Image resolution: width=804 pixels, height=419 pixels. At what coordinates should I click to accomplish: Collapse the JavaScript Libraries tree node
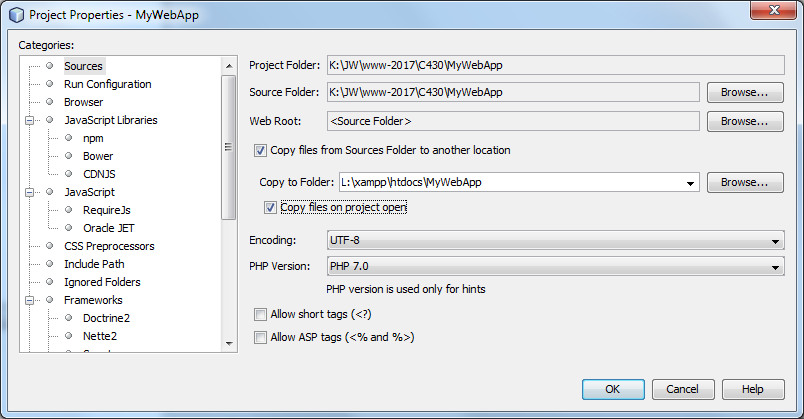[x=30, y=120]
